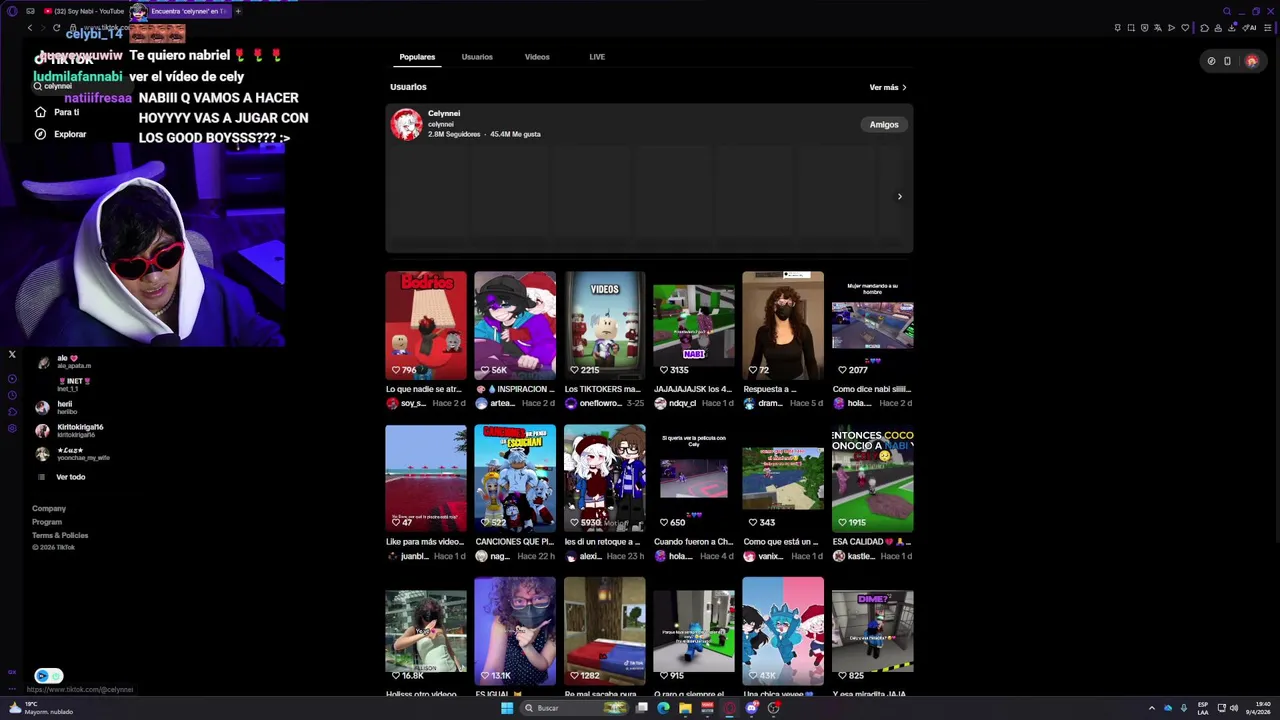The image size is (1280, 720).
Task: Open ESA CALIDAD video with 1915 likes
Action: [x=872, y=478]
